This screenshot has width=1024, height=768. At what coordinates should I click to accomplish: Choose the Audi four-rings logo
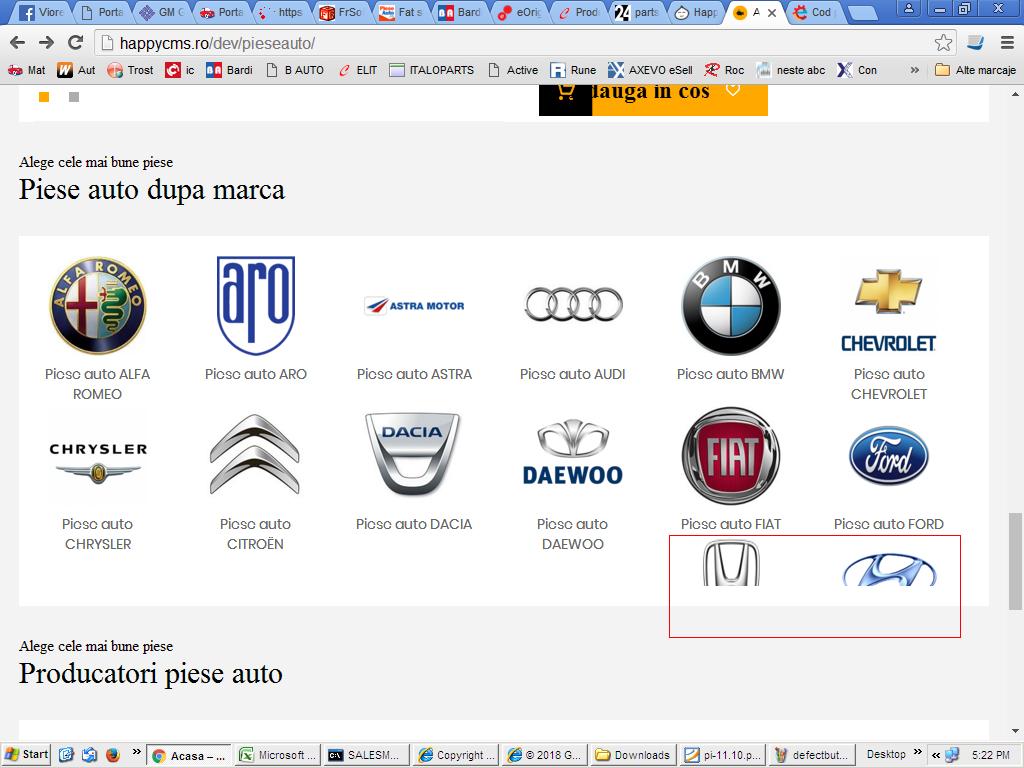coord(573,304)
